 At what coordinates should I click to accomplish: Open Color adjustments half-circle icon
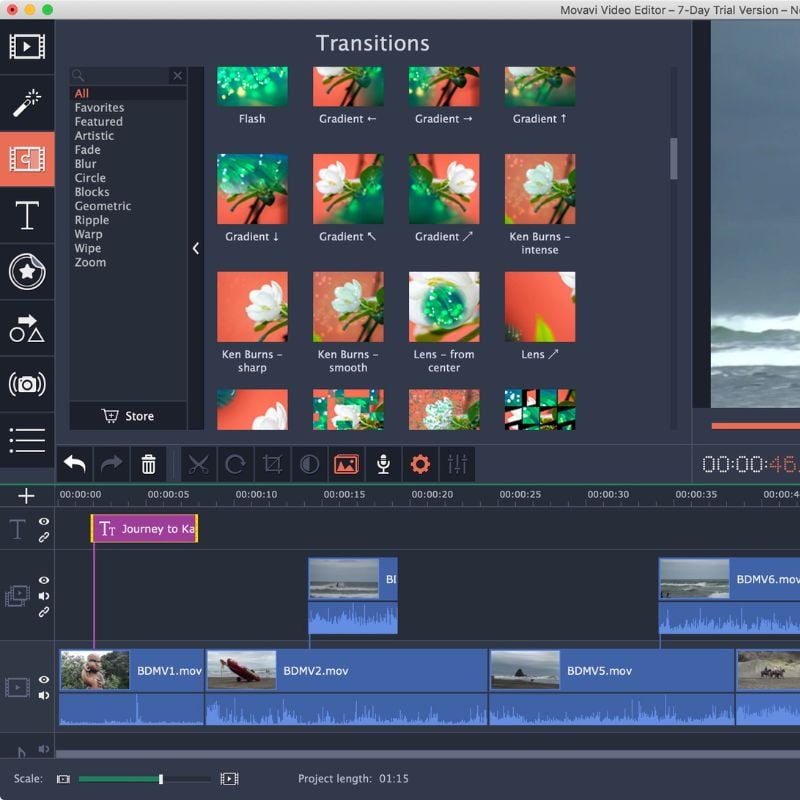click(x=309, y=464)
